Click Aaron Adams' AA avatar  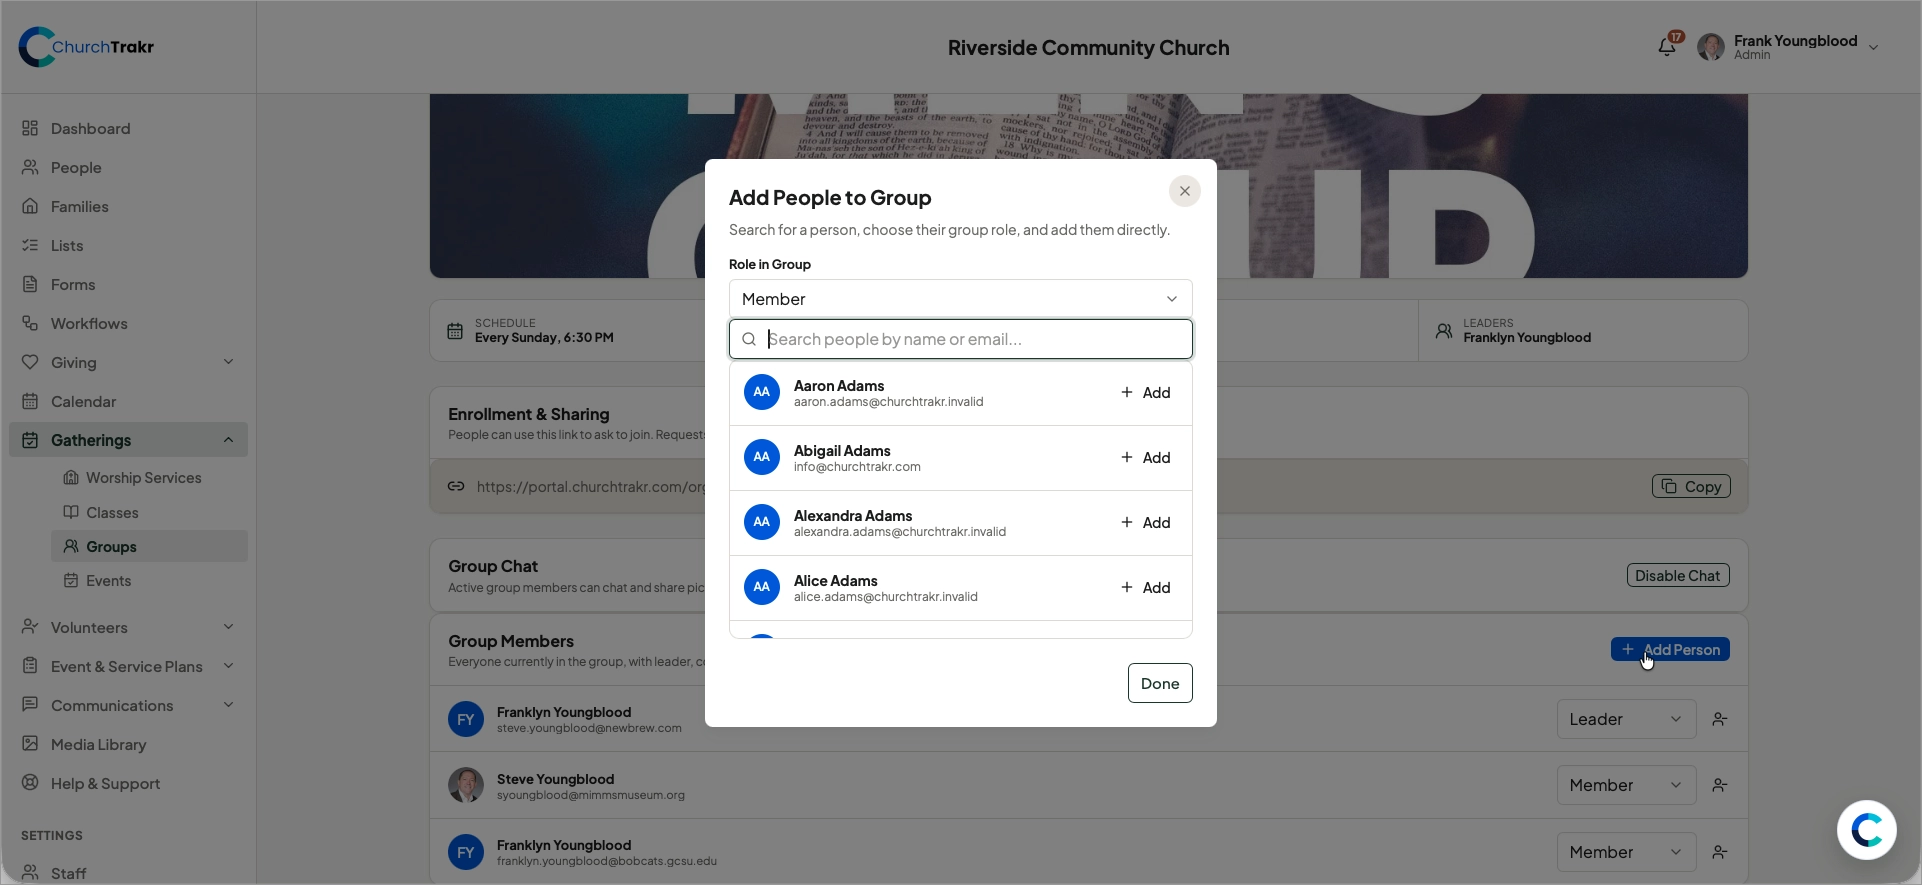click(x=762, y=392)
